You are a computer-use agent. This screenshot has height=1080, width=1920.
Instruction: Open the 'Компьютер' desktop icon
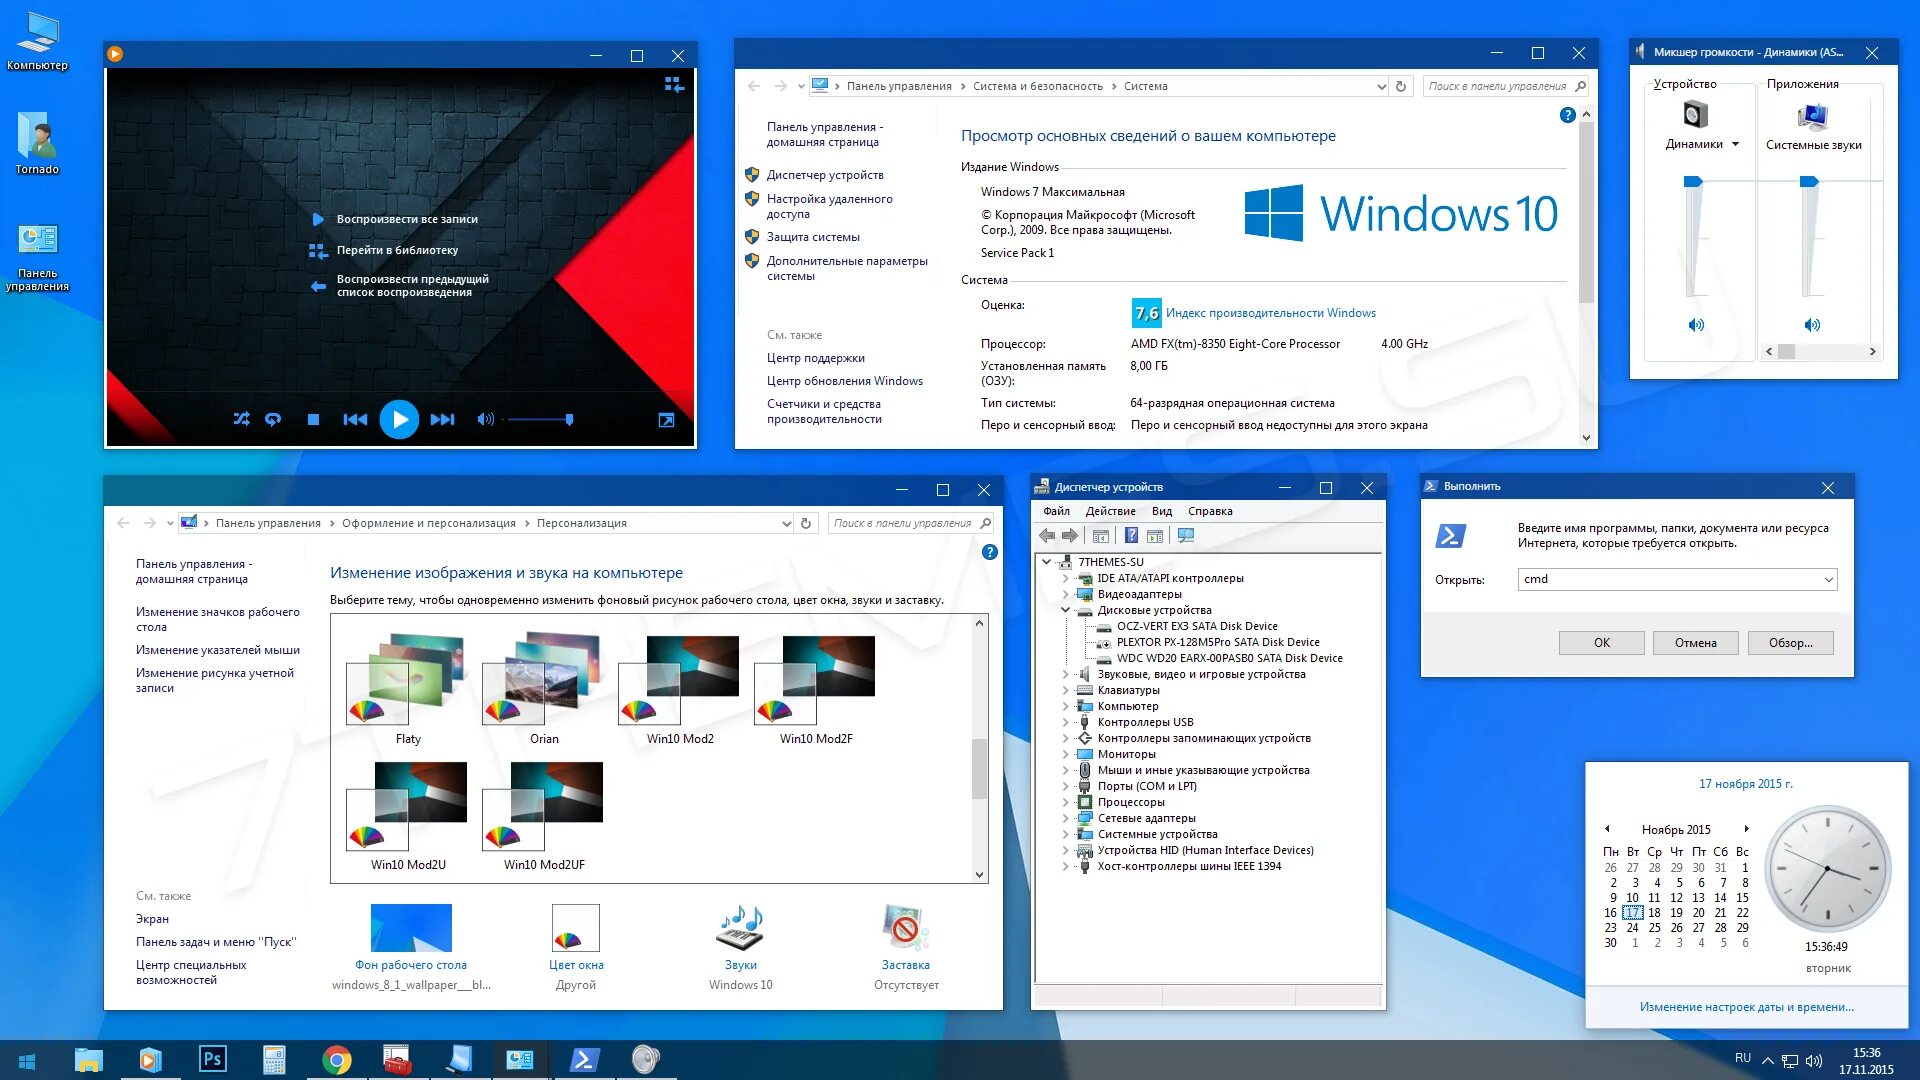pyautogui.click(x=37, y=42)
